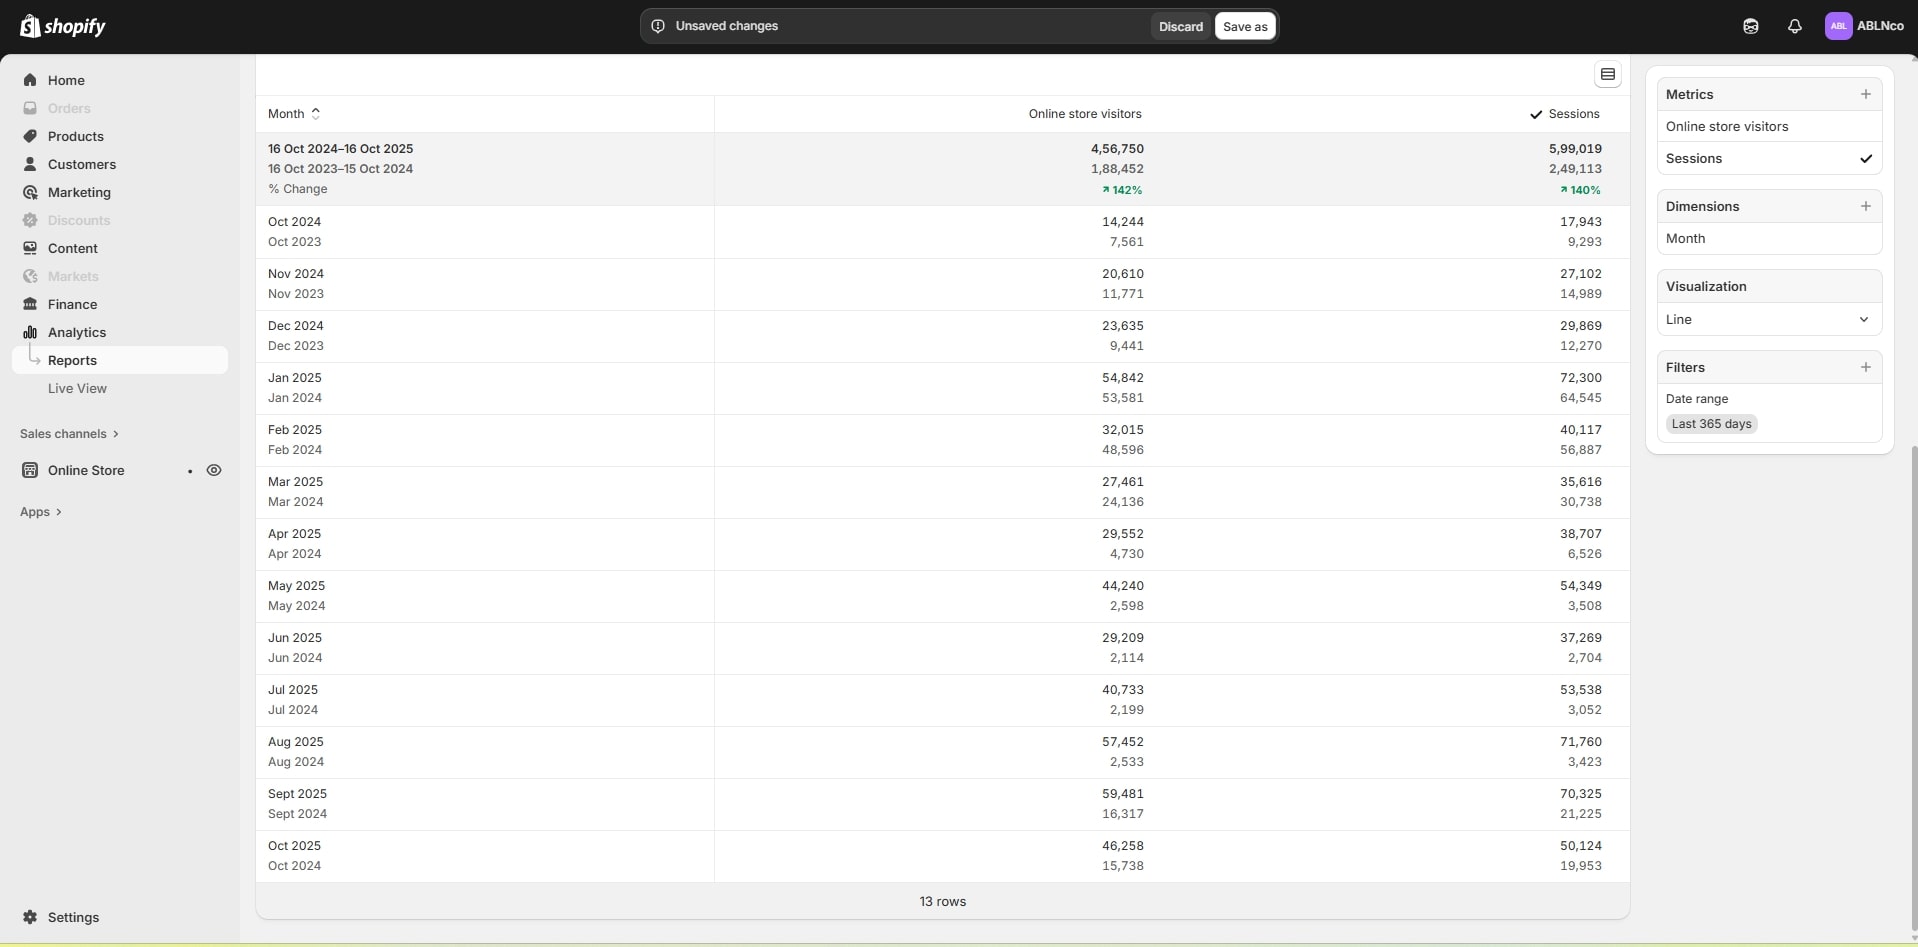Click the Save as button

[1244, 27]
